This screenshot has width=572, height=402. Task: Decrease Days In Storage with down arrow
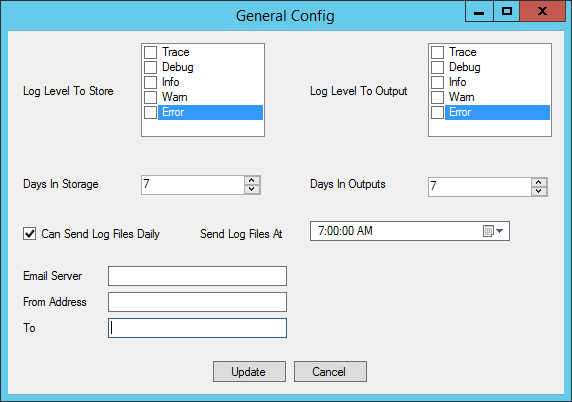pyautogui.click(x=252, y=189)
